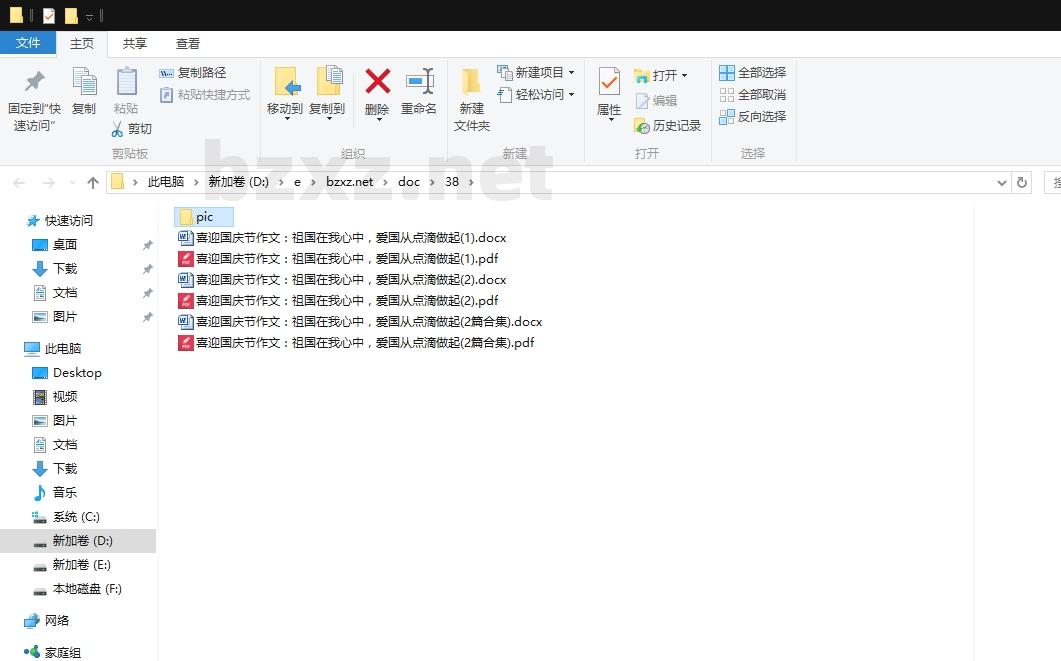This screenshot has width=1061, height=661.
Task: Click the Paste clipboard icon
Action: [x=126, y=84]
